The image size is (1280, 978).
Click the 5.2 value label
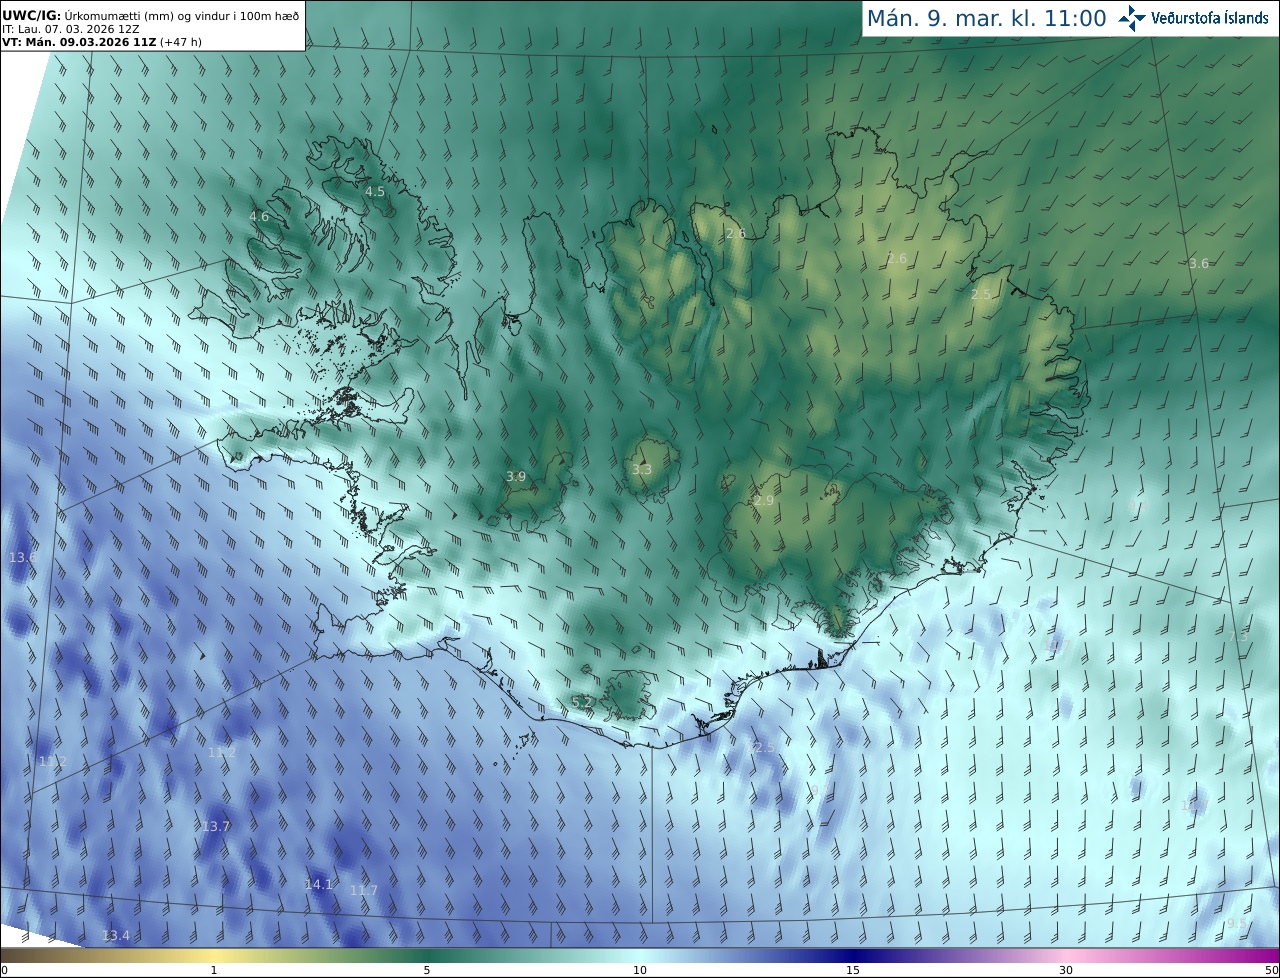[x=582, y=702]
